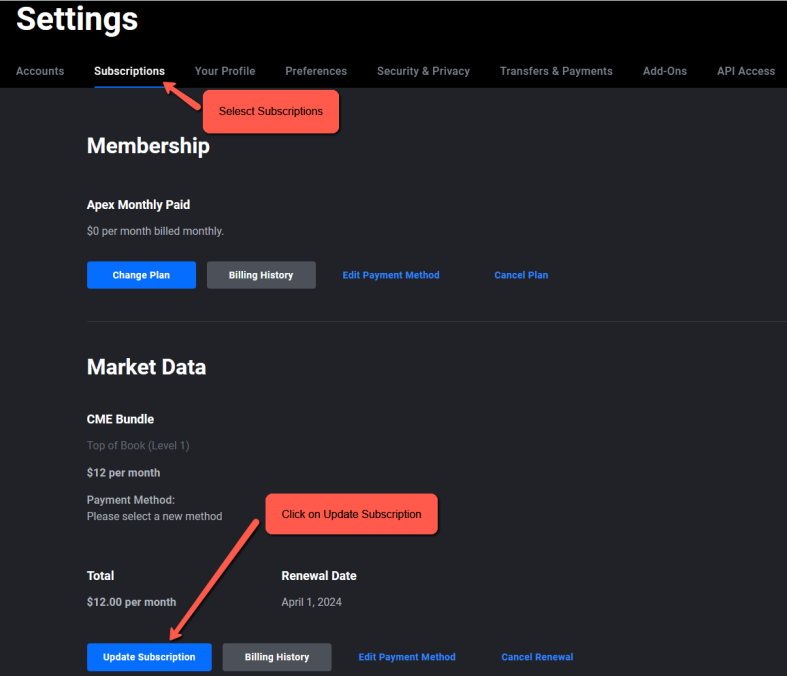Click the 'Please select a new method' text

pyautogui.click(x=155, y=516)
